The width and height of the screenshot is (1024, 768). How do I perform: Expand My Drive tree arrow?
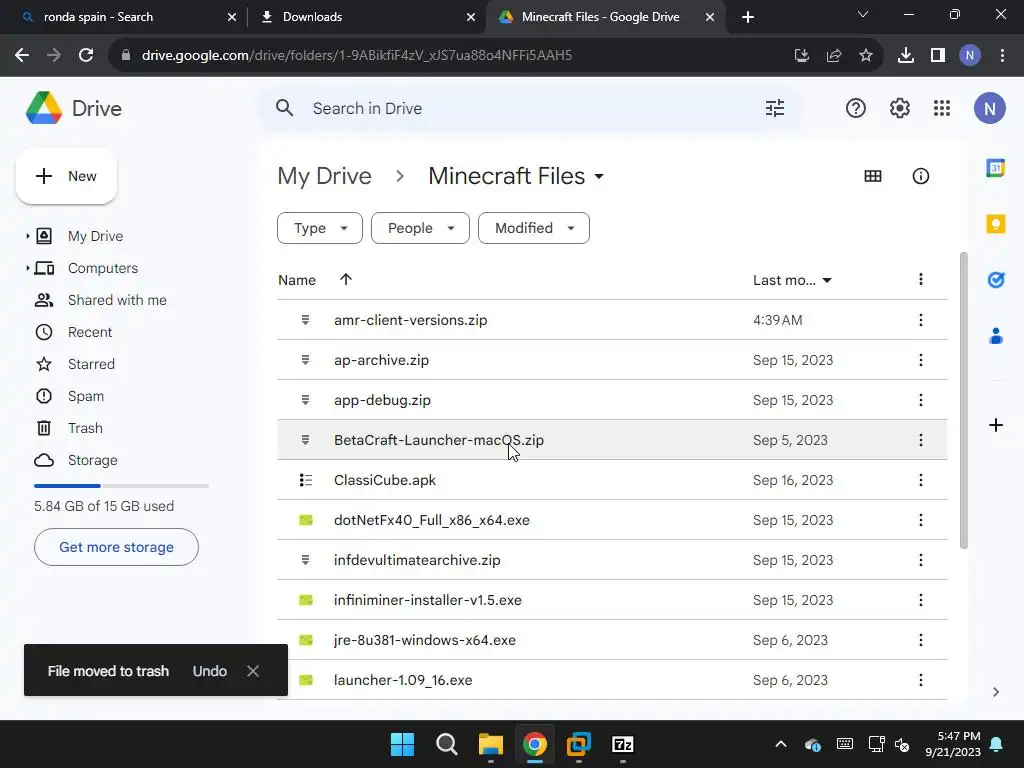coord(27,236)
